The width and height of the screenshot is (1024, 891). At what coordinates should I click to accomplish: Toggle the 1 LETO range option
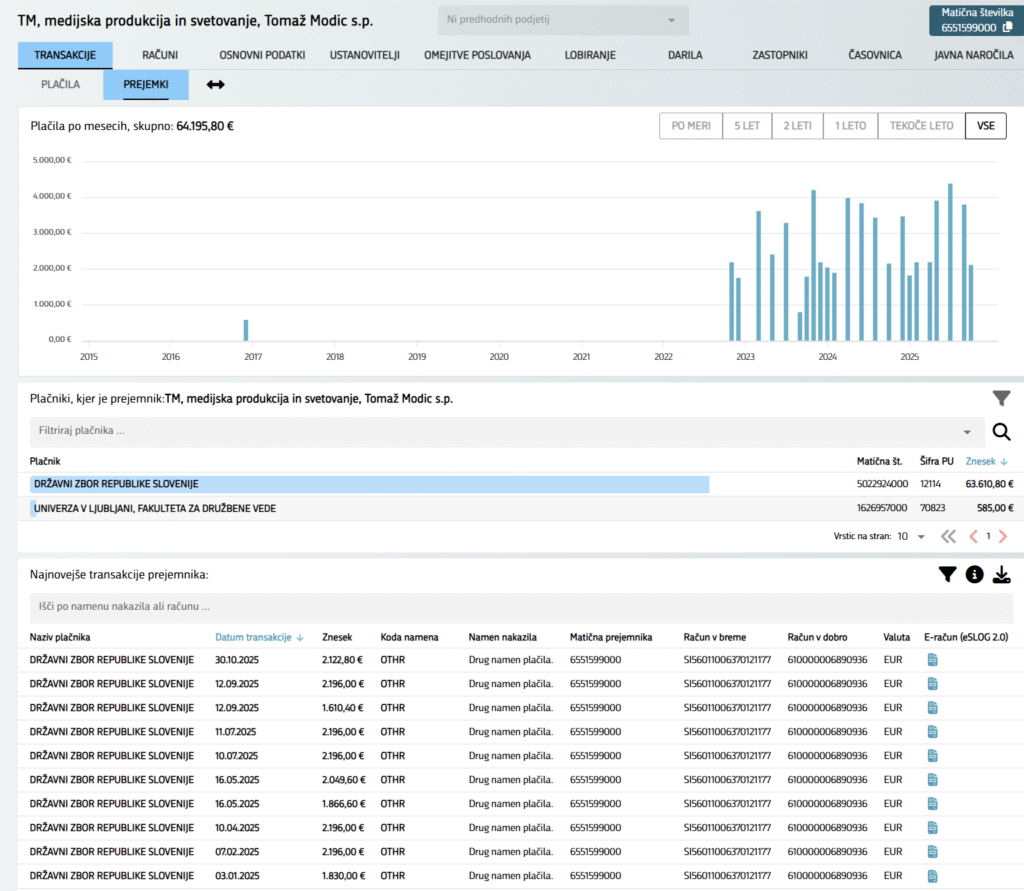click(850, 126)
